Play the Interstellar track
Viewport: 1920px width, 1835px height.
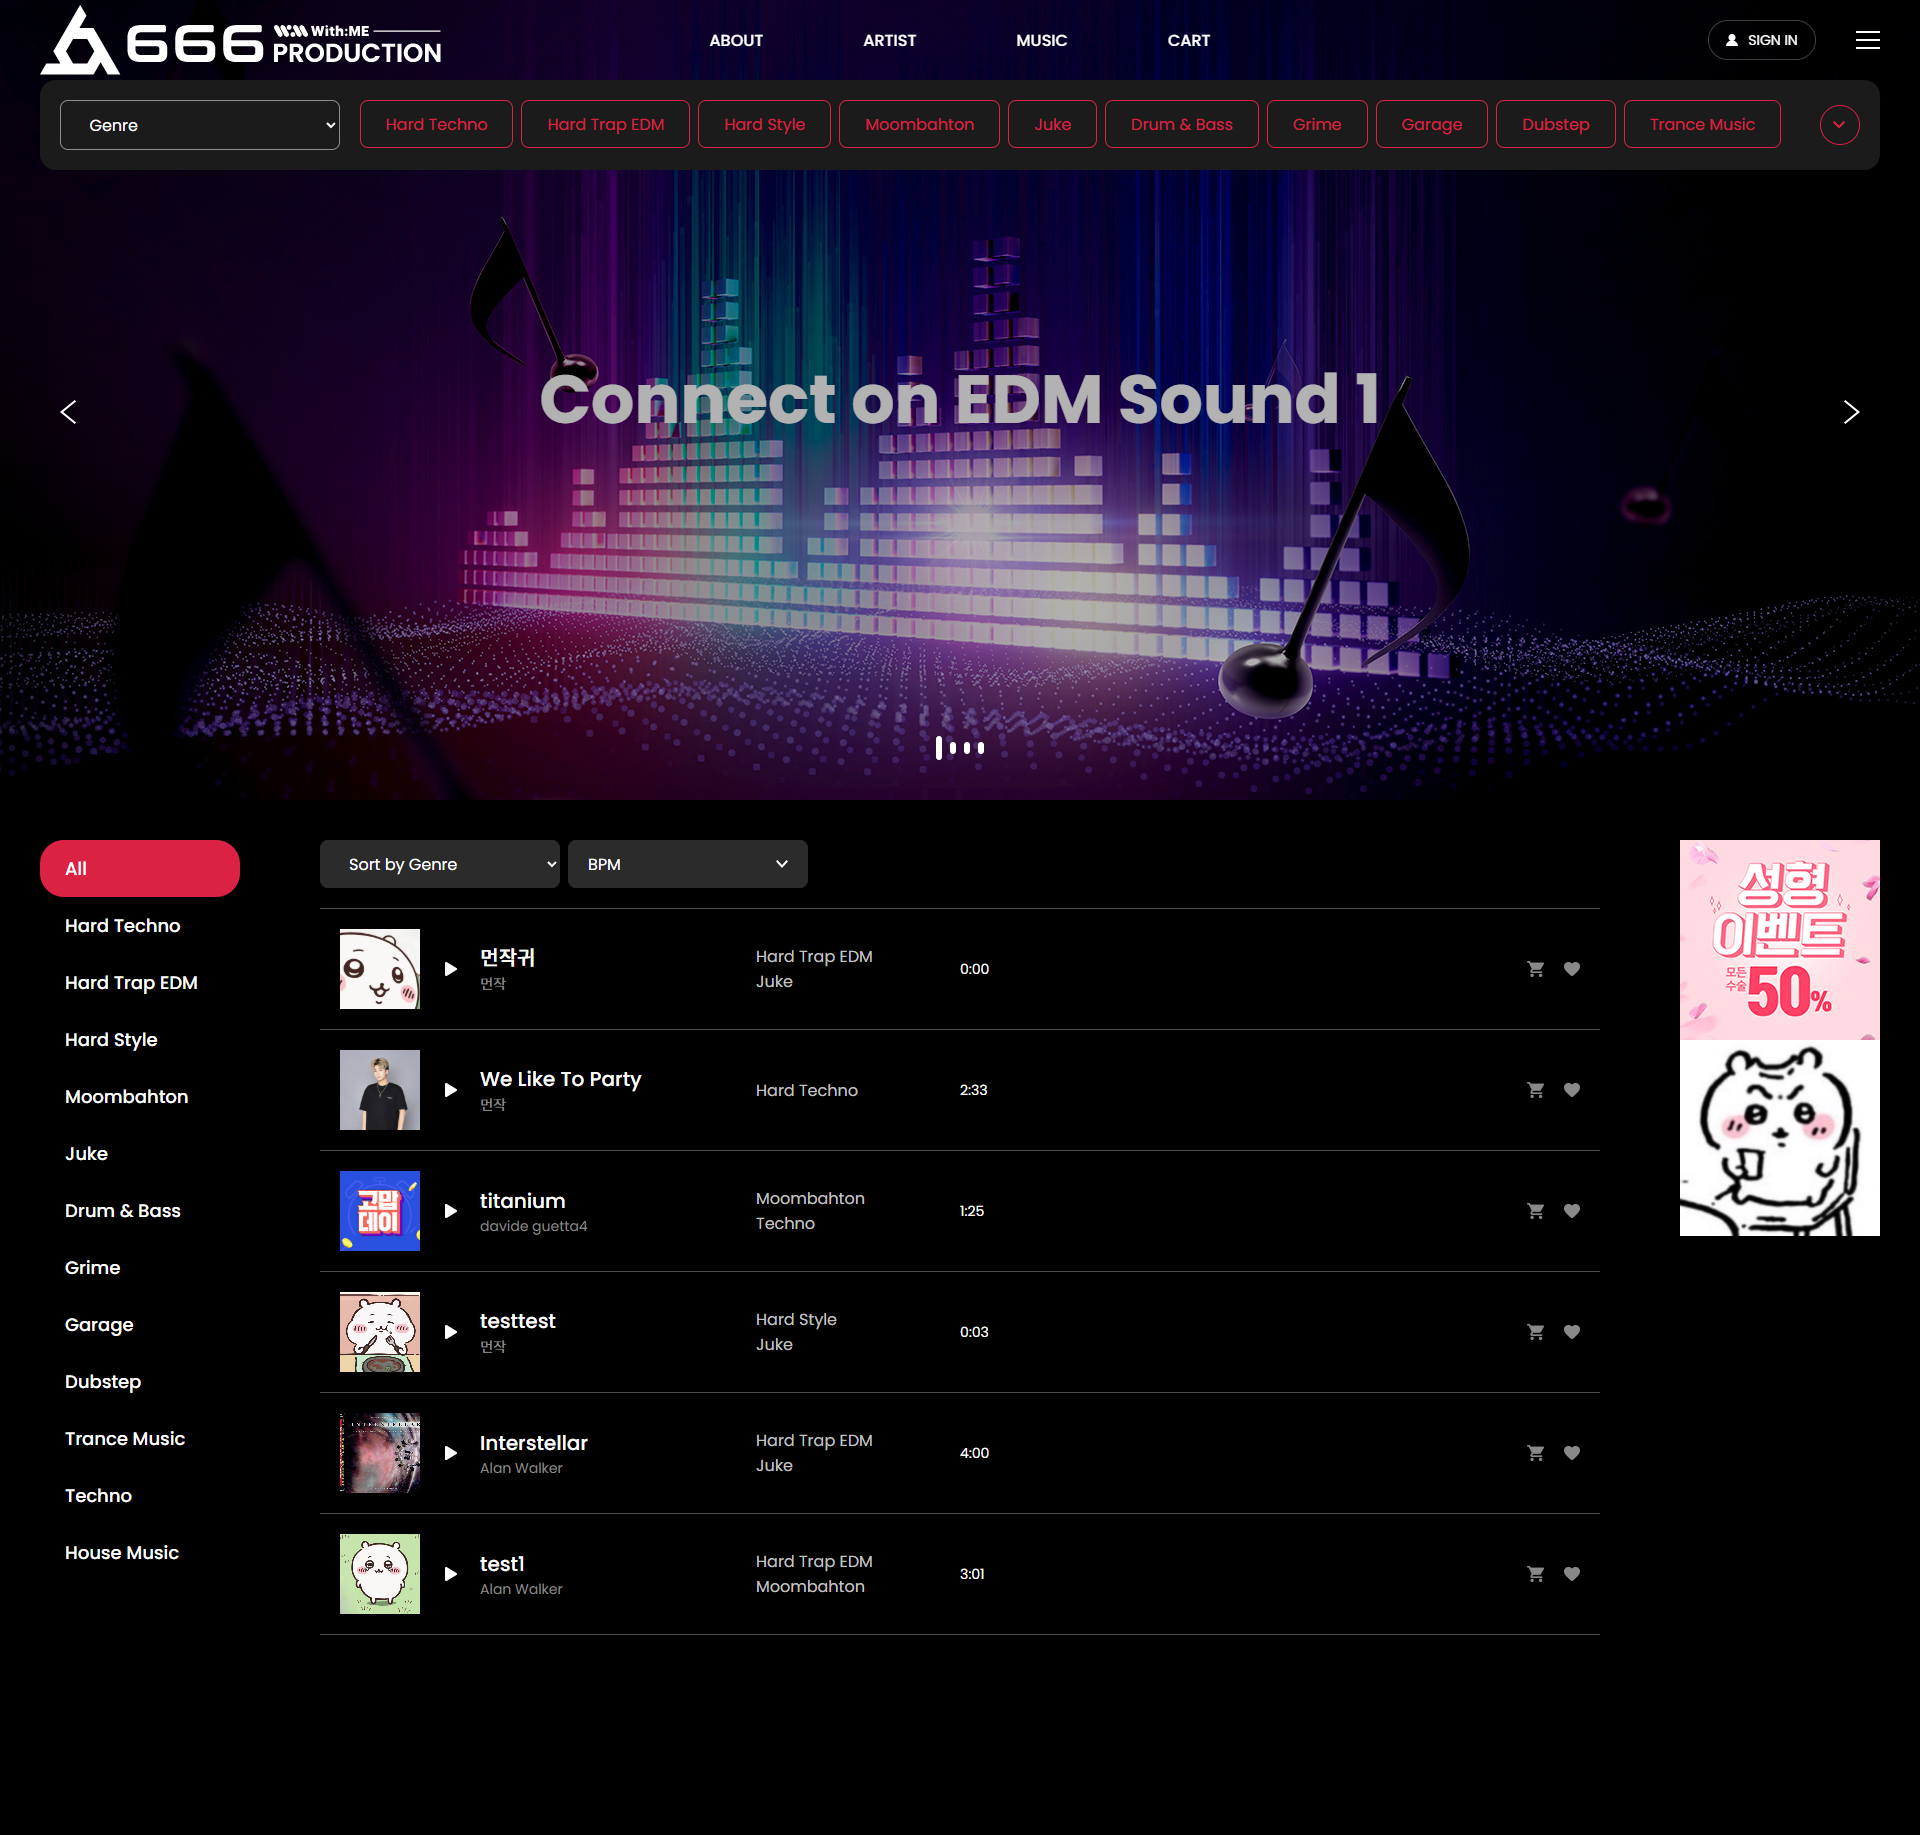tap(450, 1453)
